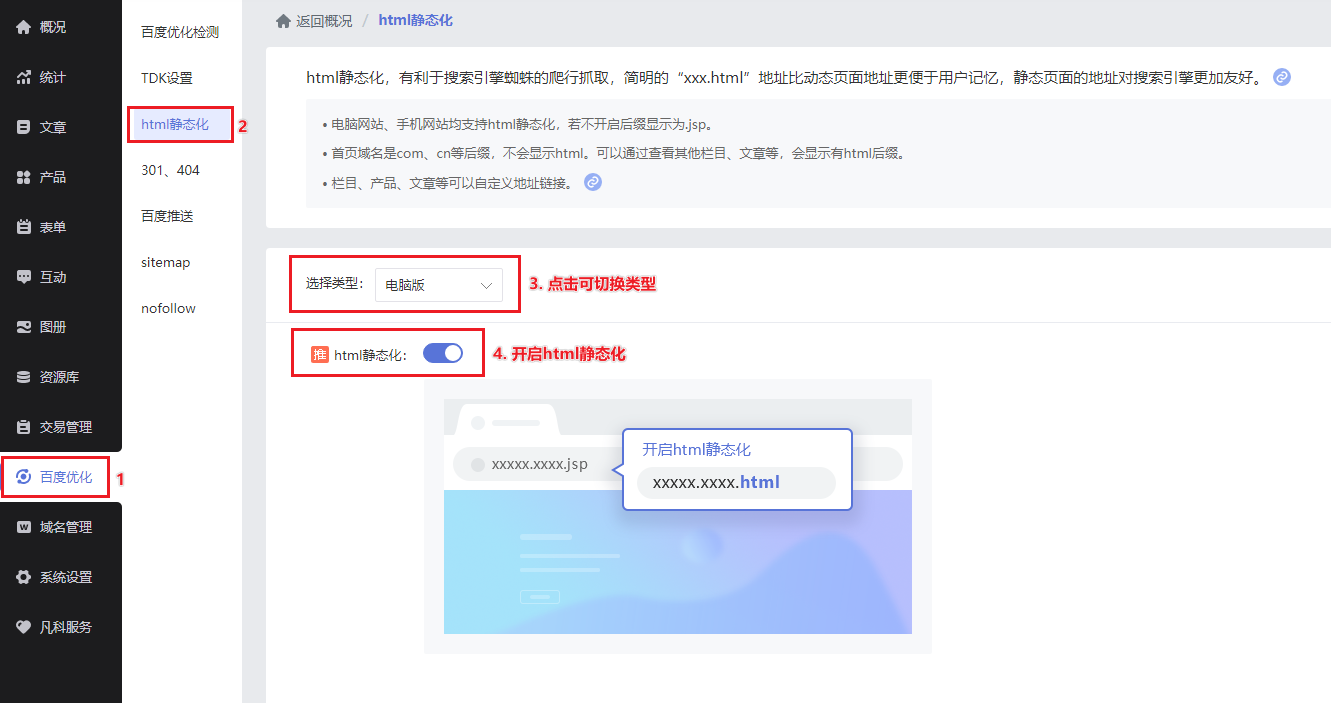This screenshot has height=703, width=1331.
Task: Click the 选择类型: label
Action: click(x=335, y=284)
